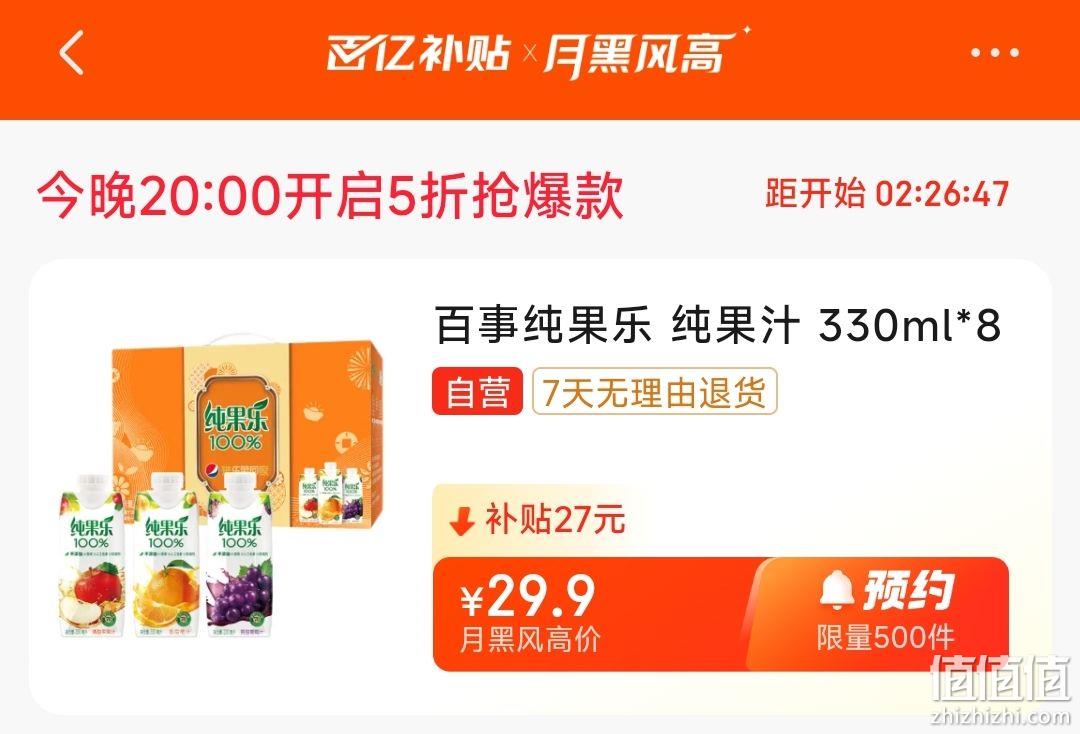Tap the grape juice carton image
Viewport: 1080px width, 734px height.
pos(239,555)
